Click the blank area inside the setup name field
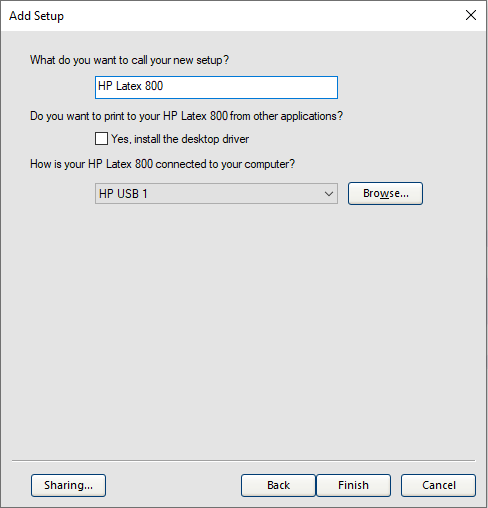 click(250, 87)
